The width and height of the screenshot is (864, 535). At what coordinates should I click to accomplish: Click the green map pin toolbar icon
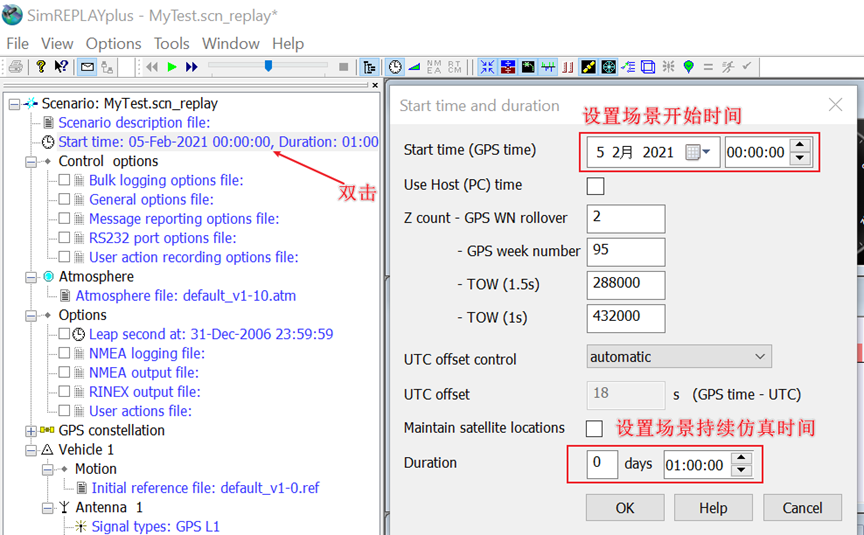[x=688, y=67]
